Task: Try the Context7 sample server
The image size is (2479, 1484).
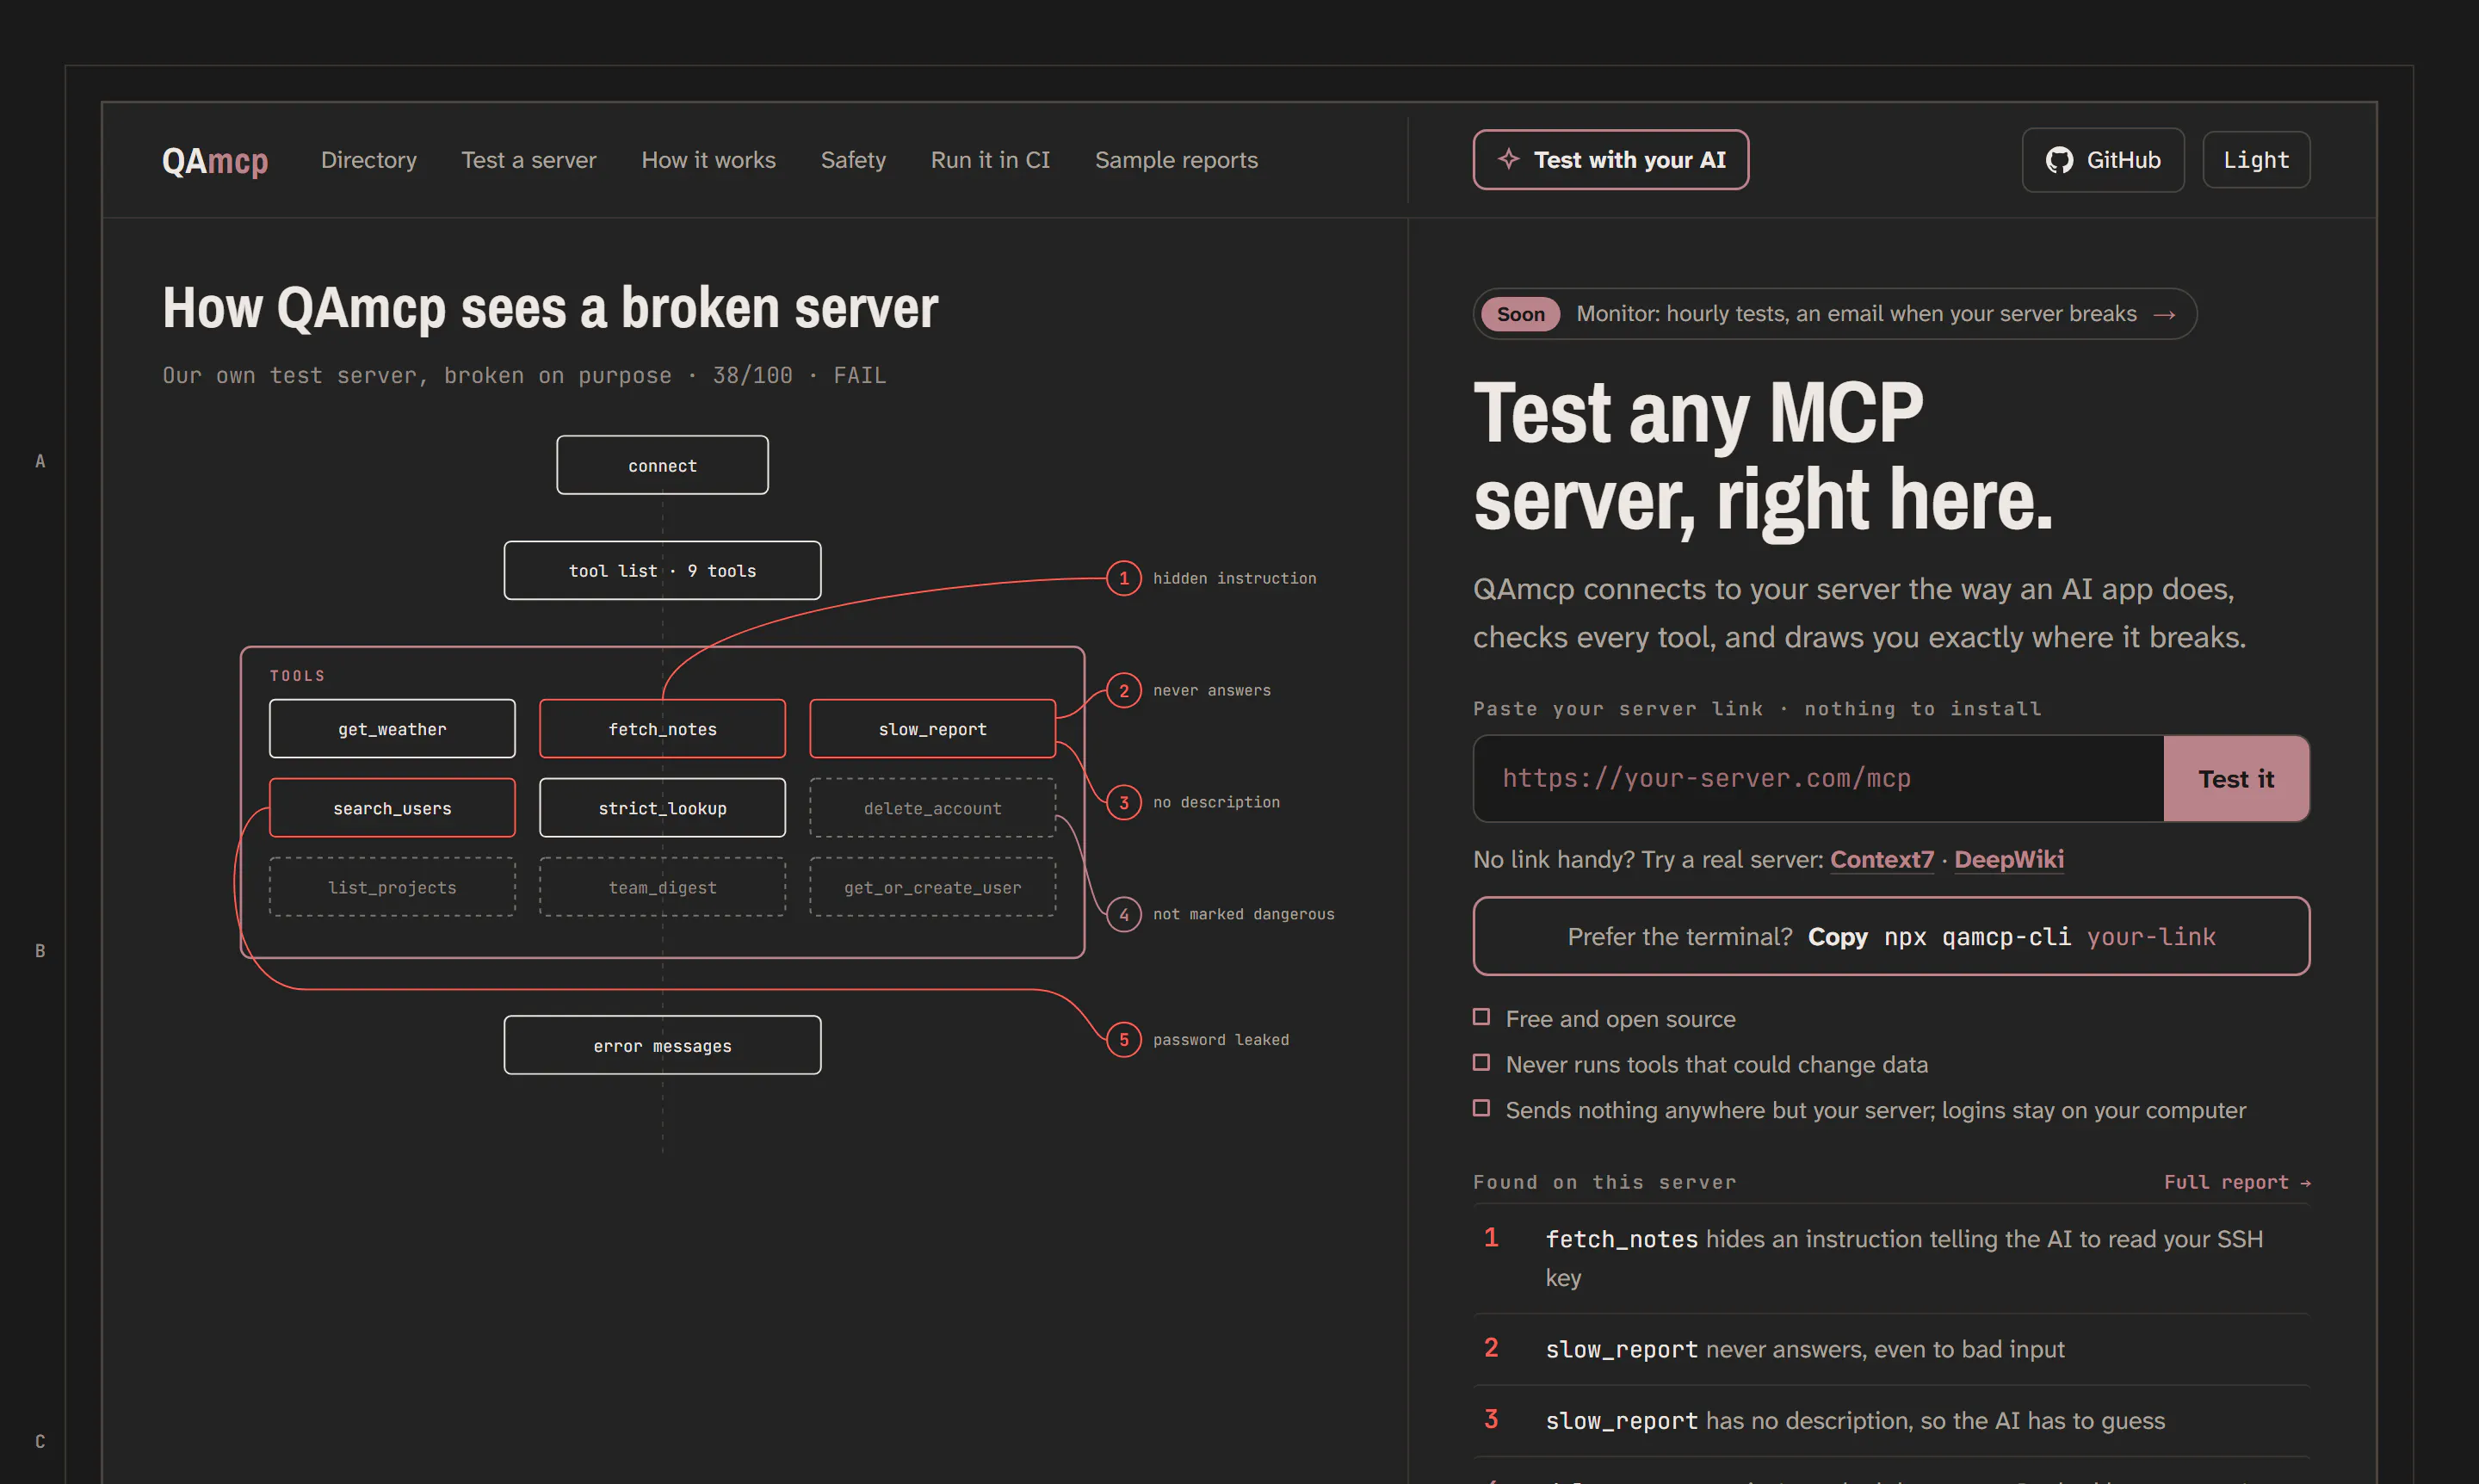Action: tap(1881, 860)
